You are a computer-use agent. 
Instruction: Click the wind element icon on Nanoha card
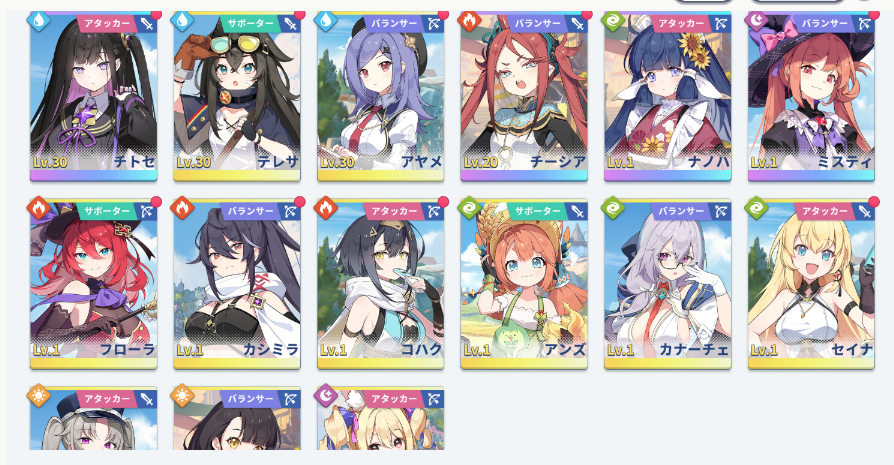[x=613, y=21]
